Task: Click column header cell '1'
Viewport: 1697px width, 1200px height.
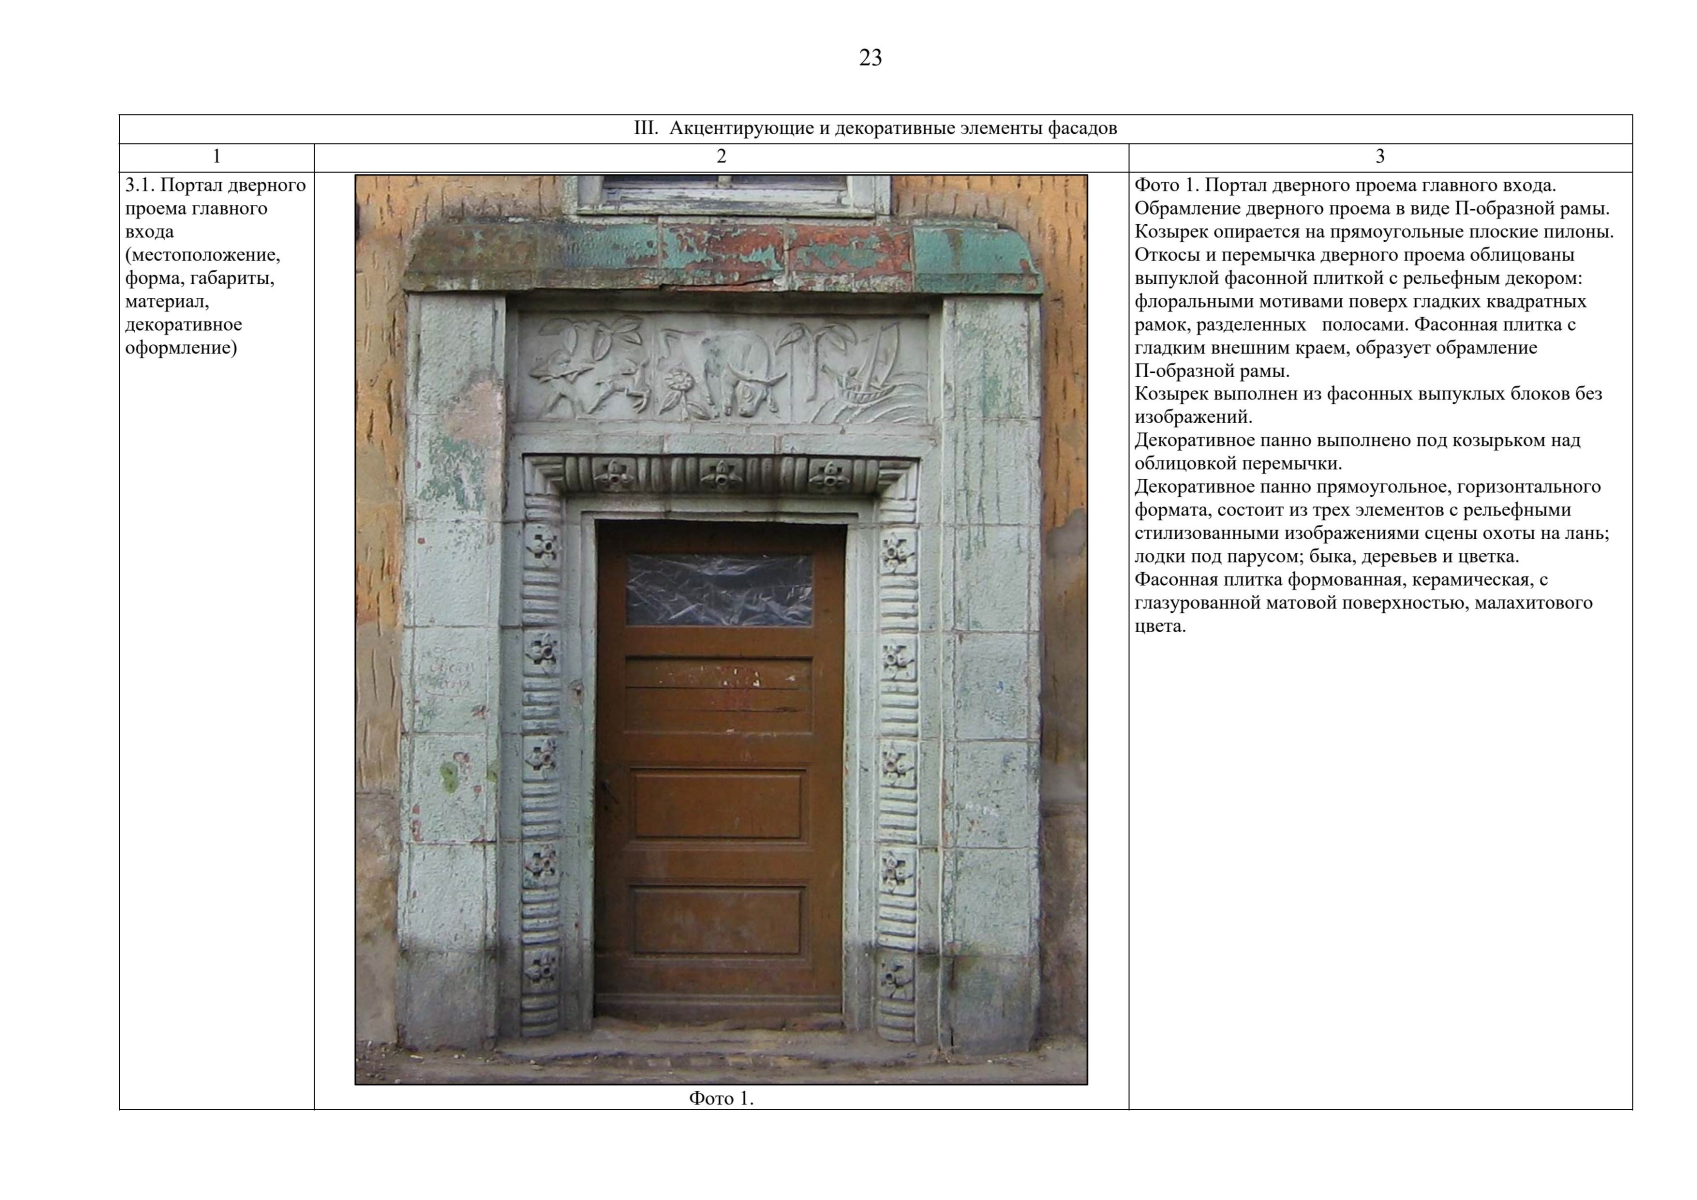Action: point(217,157)
